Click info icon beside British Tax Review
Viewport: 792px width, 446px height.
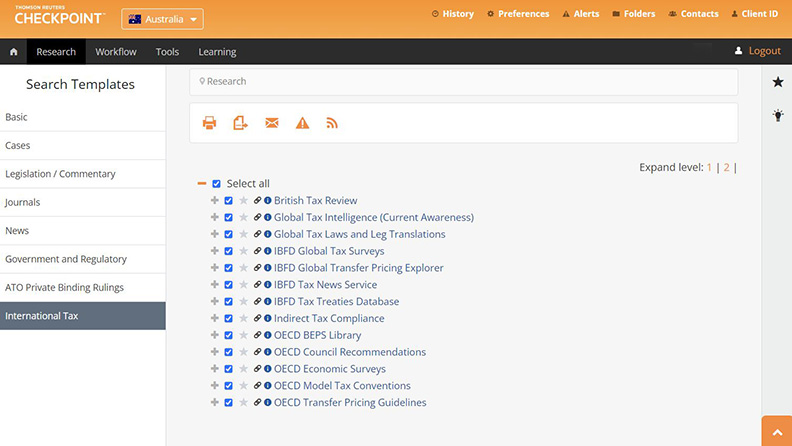(268, 201)
